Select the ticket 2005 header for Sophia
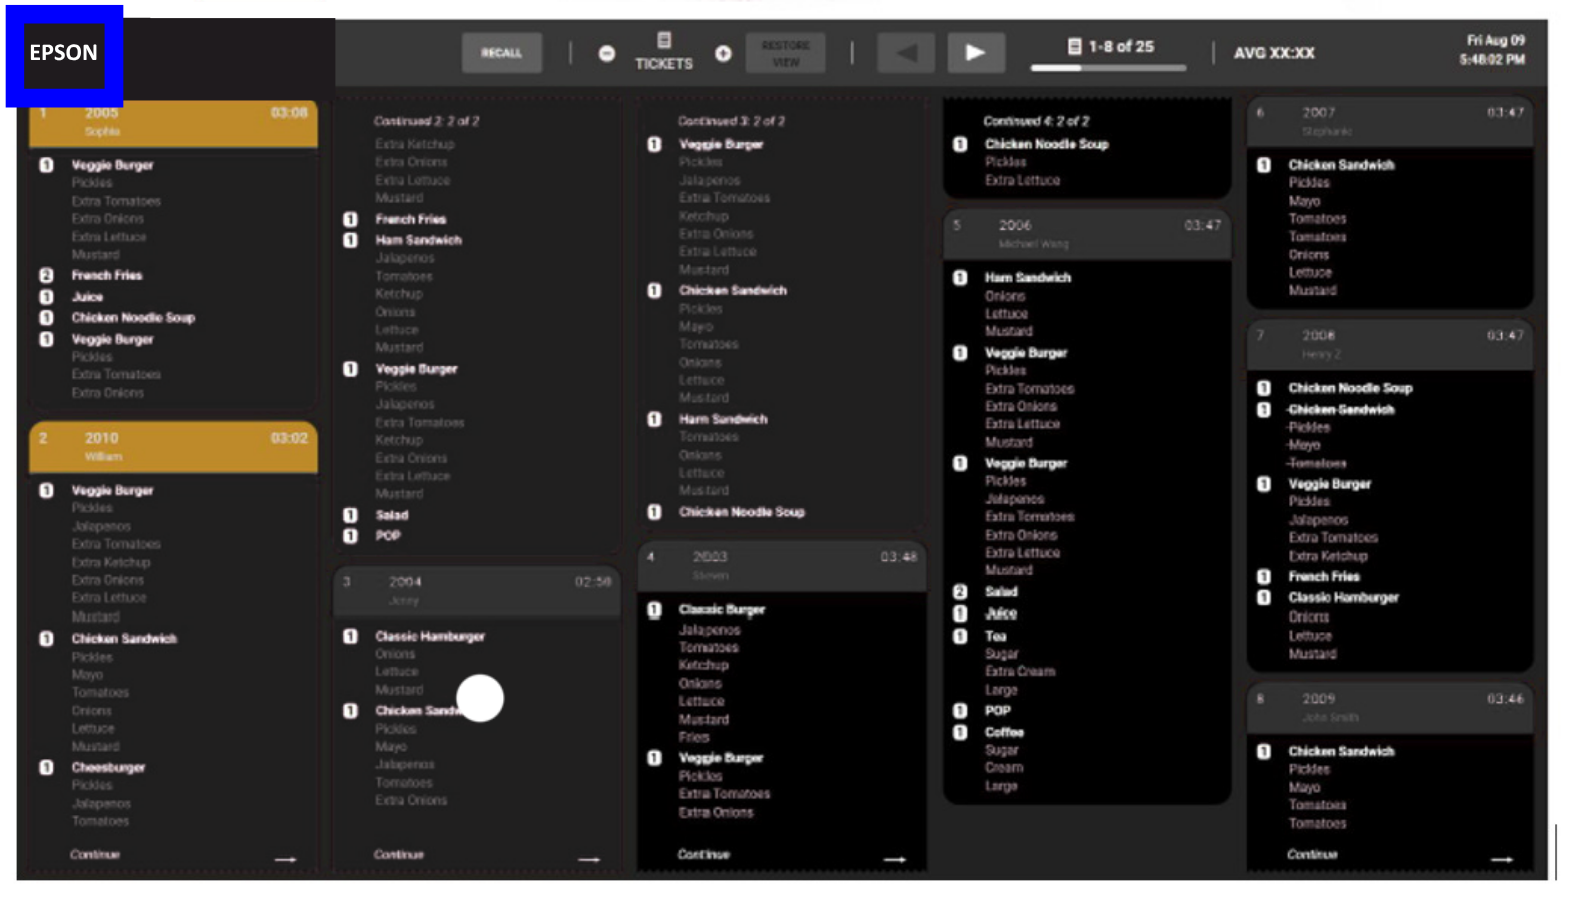 coord(174,122)
